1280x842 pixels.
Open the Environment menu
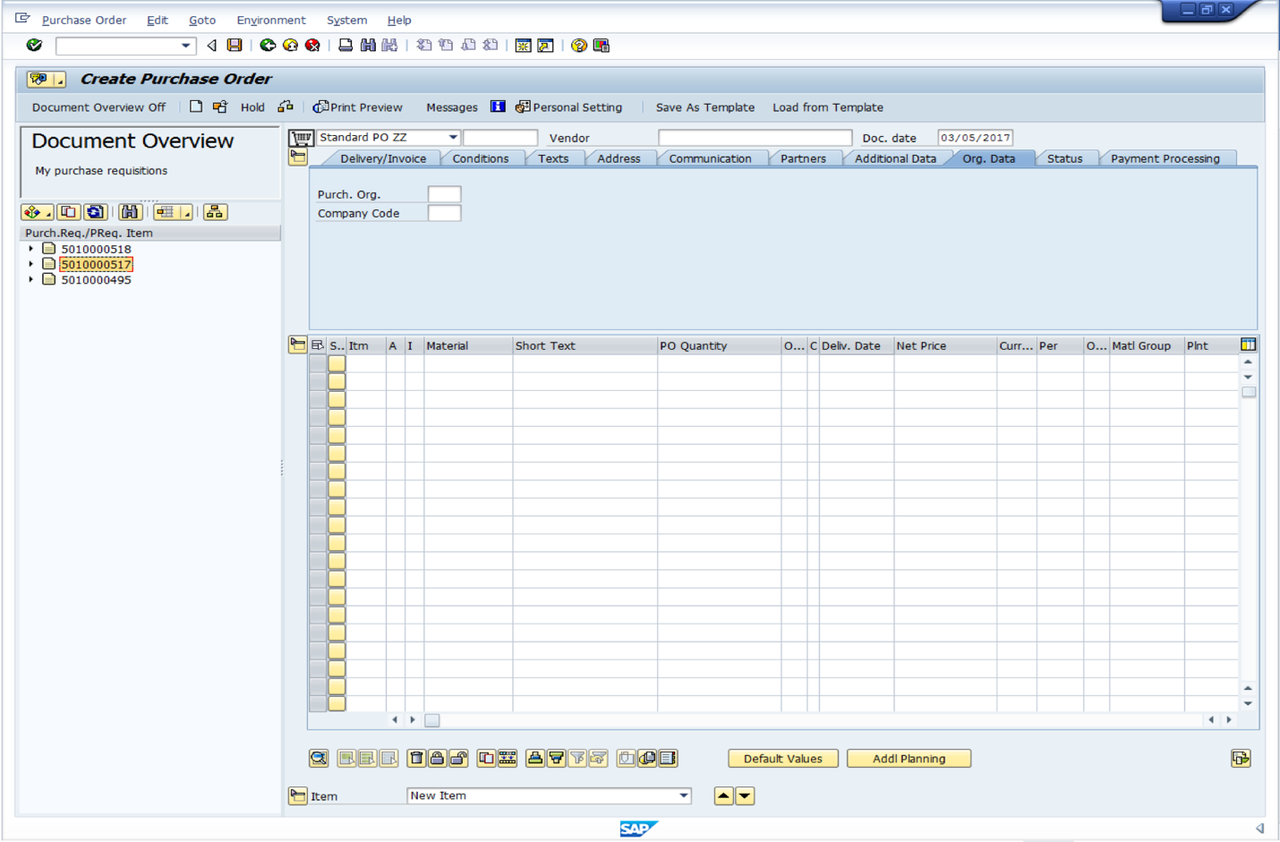pos(271,20)
